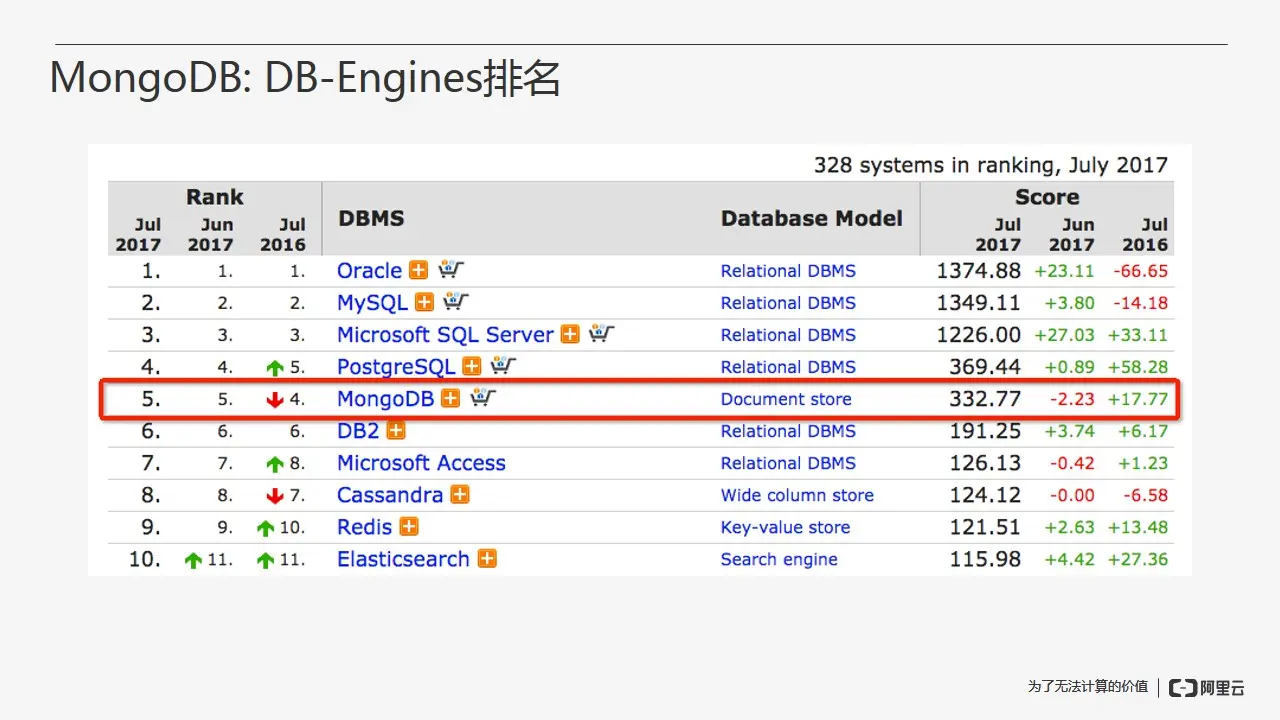Click Relational DBMS in the DB2 row
Screen dimensions: 1280x720
pyautogui.click(x=788, y=431)
